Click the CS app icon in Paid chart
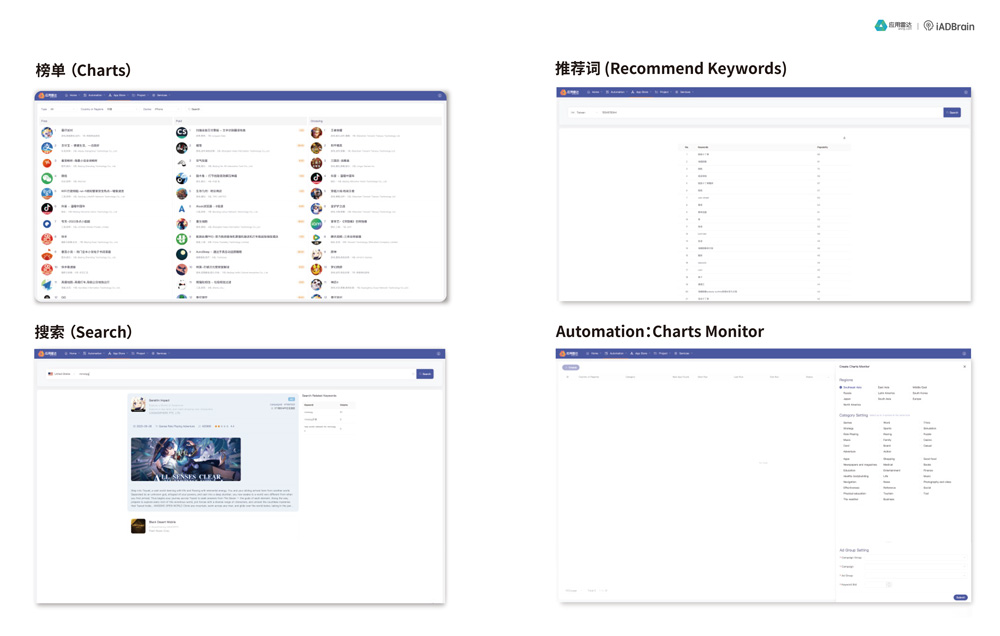Screen dimensions: 1000x636 [182, 132]
